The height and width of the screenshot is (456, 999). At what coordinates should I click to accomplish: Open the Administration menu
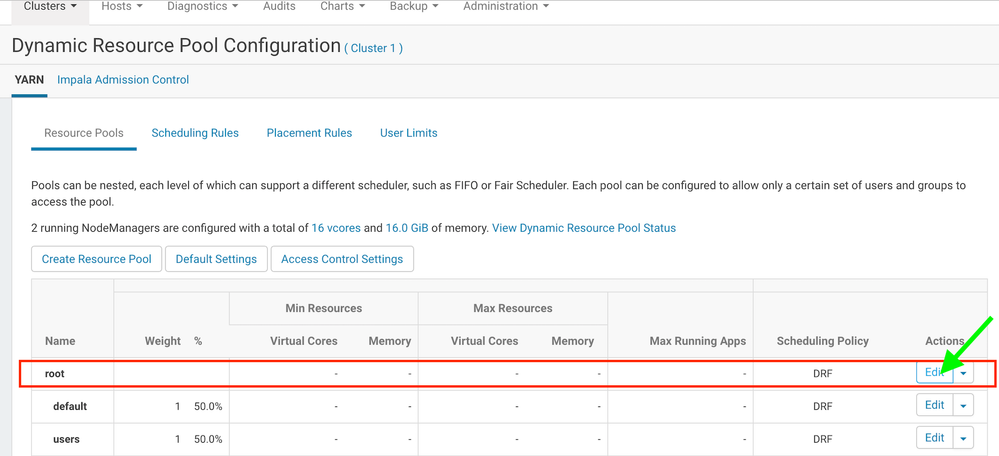point(506,7)
